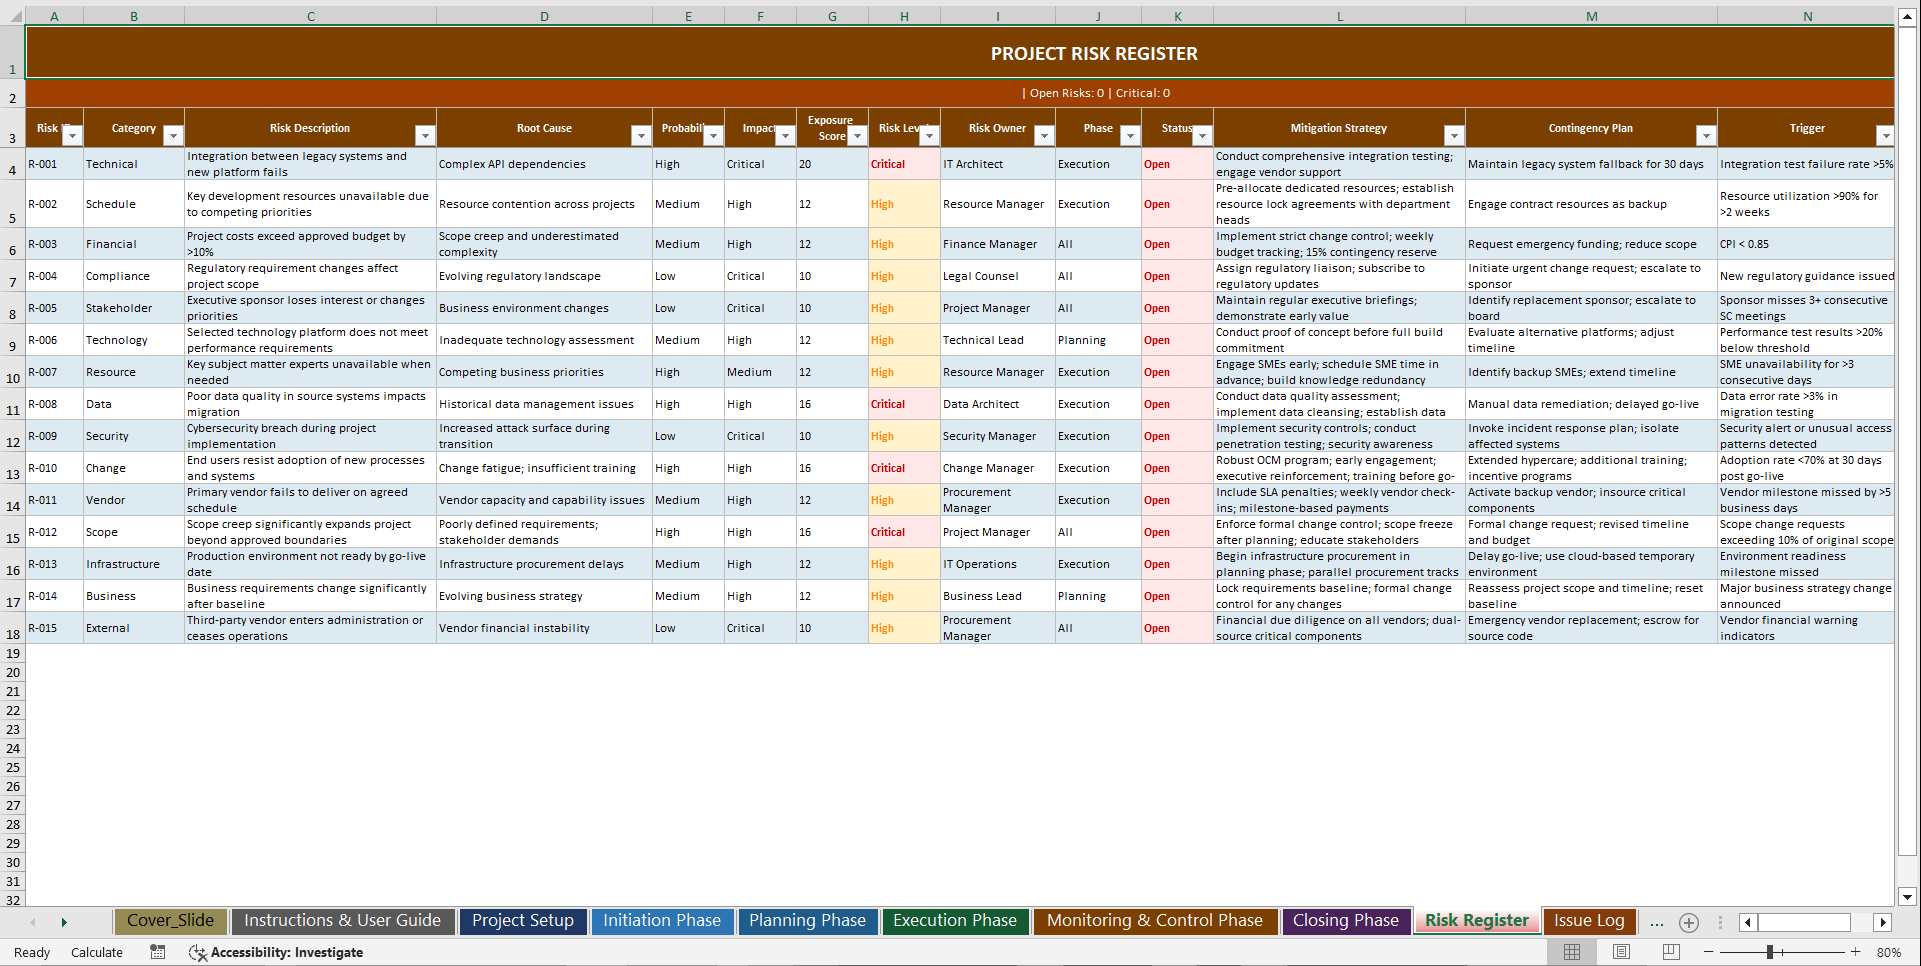Add a new sheet with plus icon
This screenshot has height=966, width=1921.
tap(1689, 922)
